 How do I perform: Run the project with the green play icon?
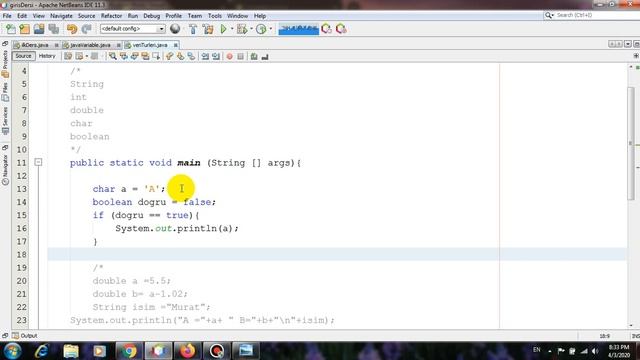223,29
